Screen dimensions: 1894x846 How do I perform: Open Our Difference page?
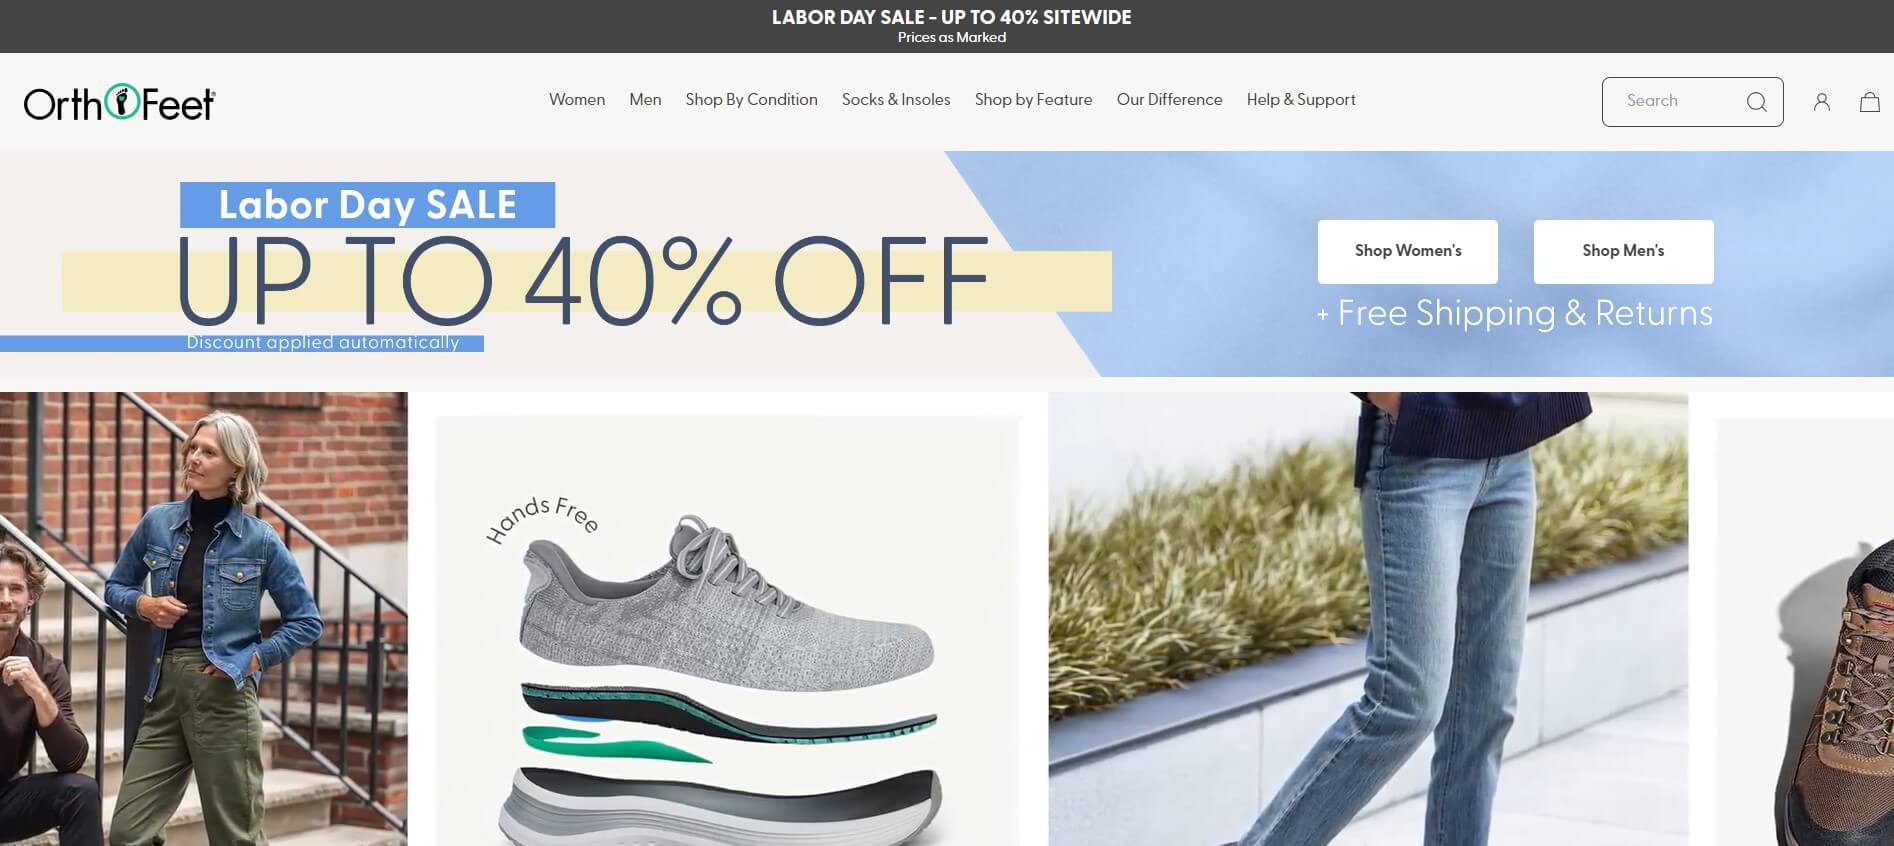tap(1169, 100)
